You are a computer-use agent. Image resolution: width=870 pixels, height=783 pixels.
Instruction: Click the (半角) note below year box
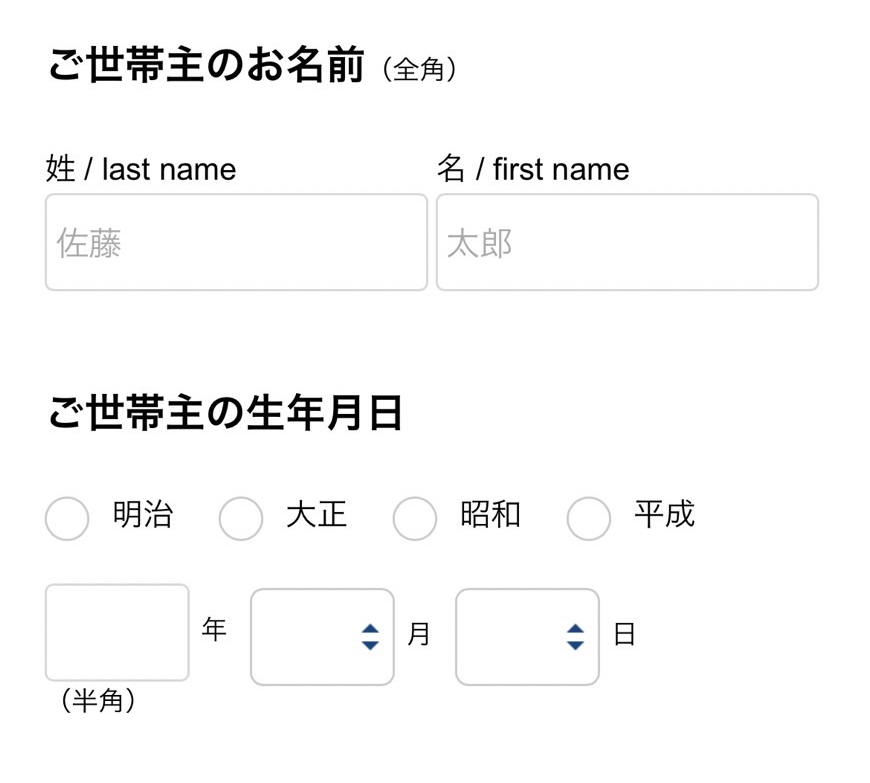(98, 701)
